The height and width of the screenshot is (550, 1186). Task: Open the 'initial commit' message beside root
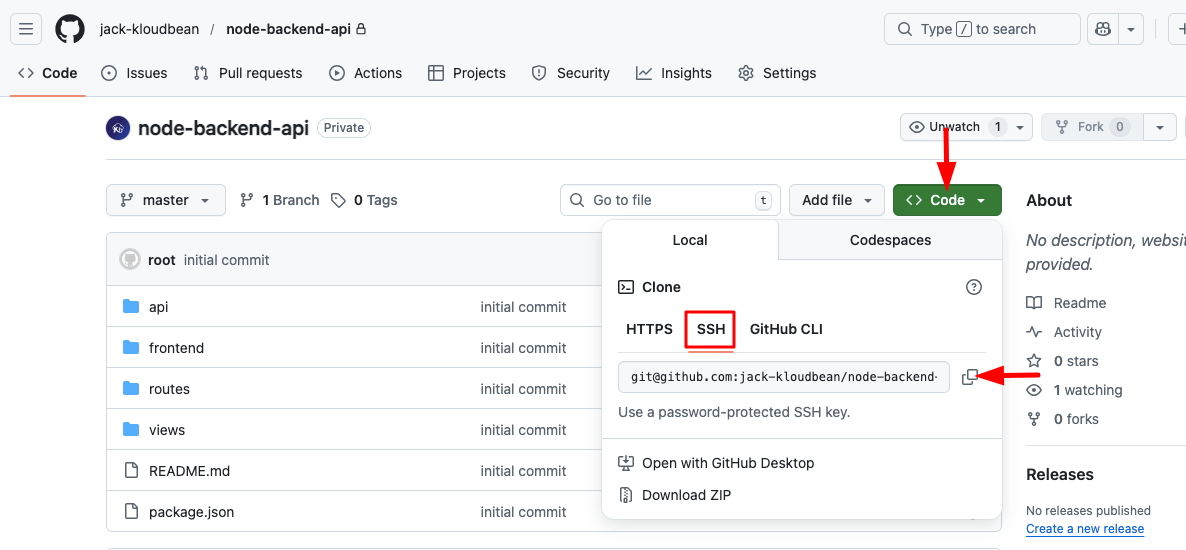coord(226,260)
